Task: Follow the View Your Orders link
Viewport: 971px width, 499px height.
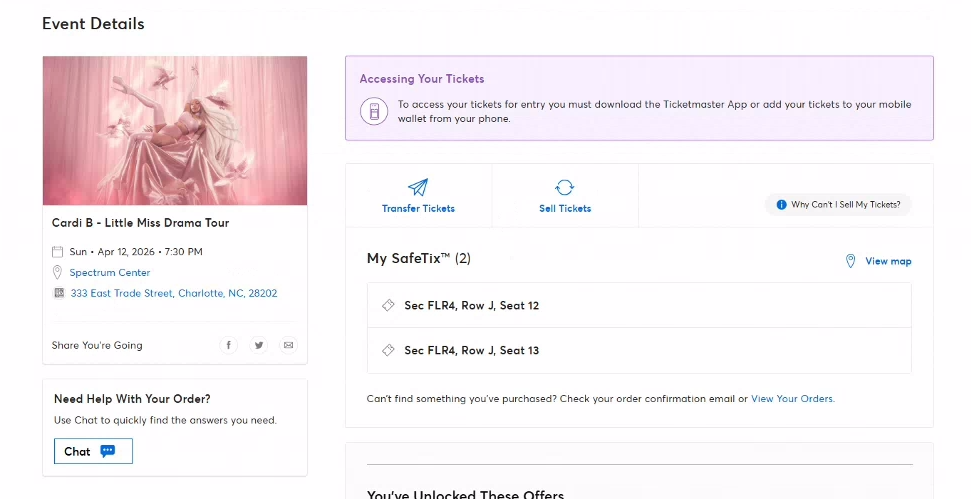Action: pos(793,399)
